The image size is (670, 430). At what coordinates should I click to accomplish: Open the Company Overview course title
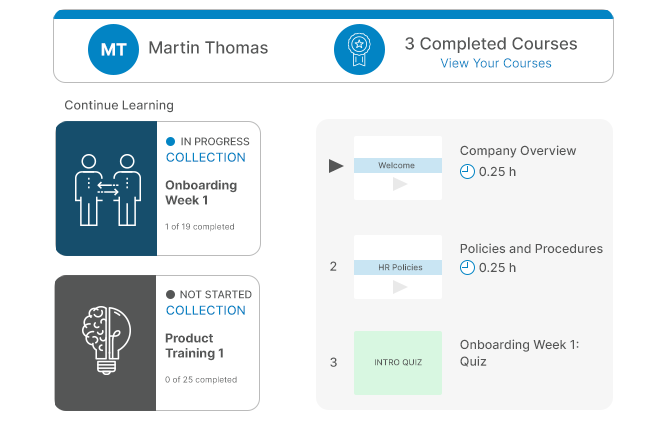(518, 151)
